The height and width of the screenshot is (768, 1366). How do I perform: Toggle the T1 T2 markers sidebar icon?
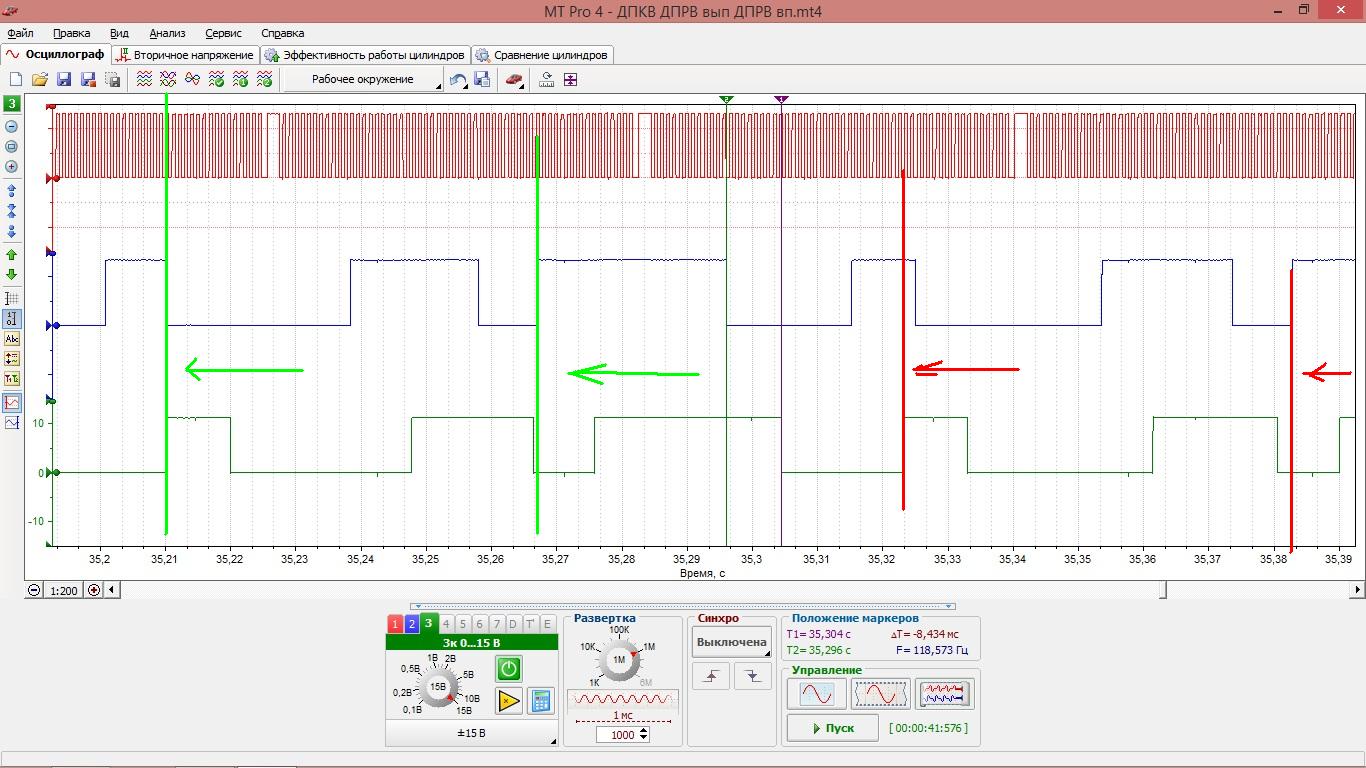(x=12, y=379)
